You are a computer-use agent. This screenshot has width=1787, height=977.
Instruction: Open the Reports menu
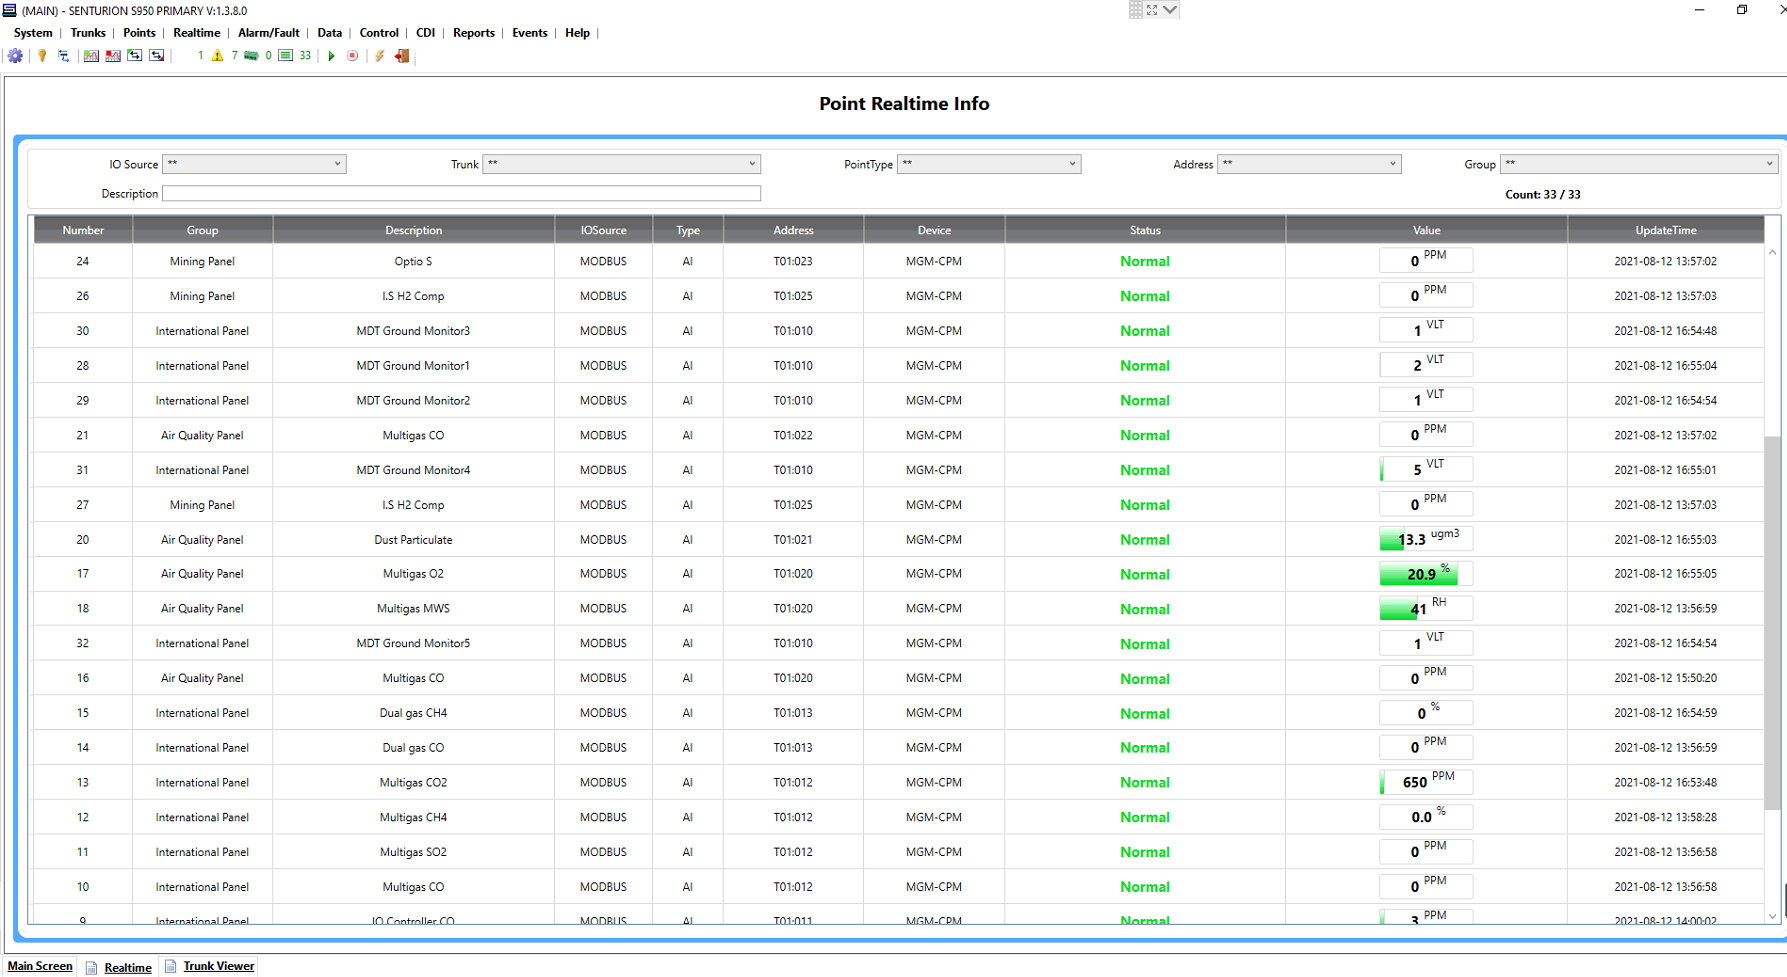point(473,33)
